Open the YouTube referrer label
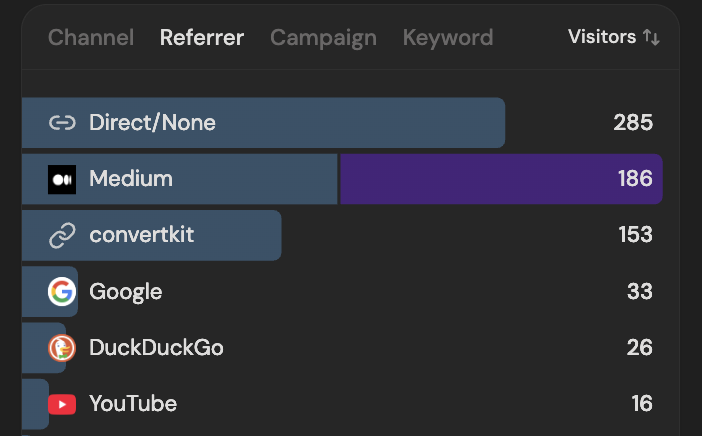The width and height of the screenshot is (702, 436). coord(133,404)
